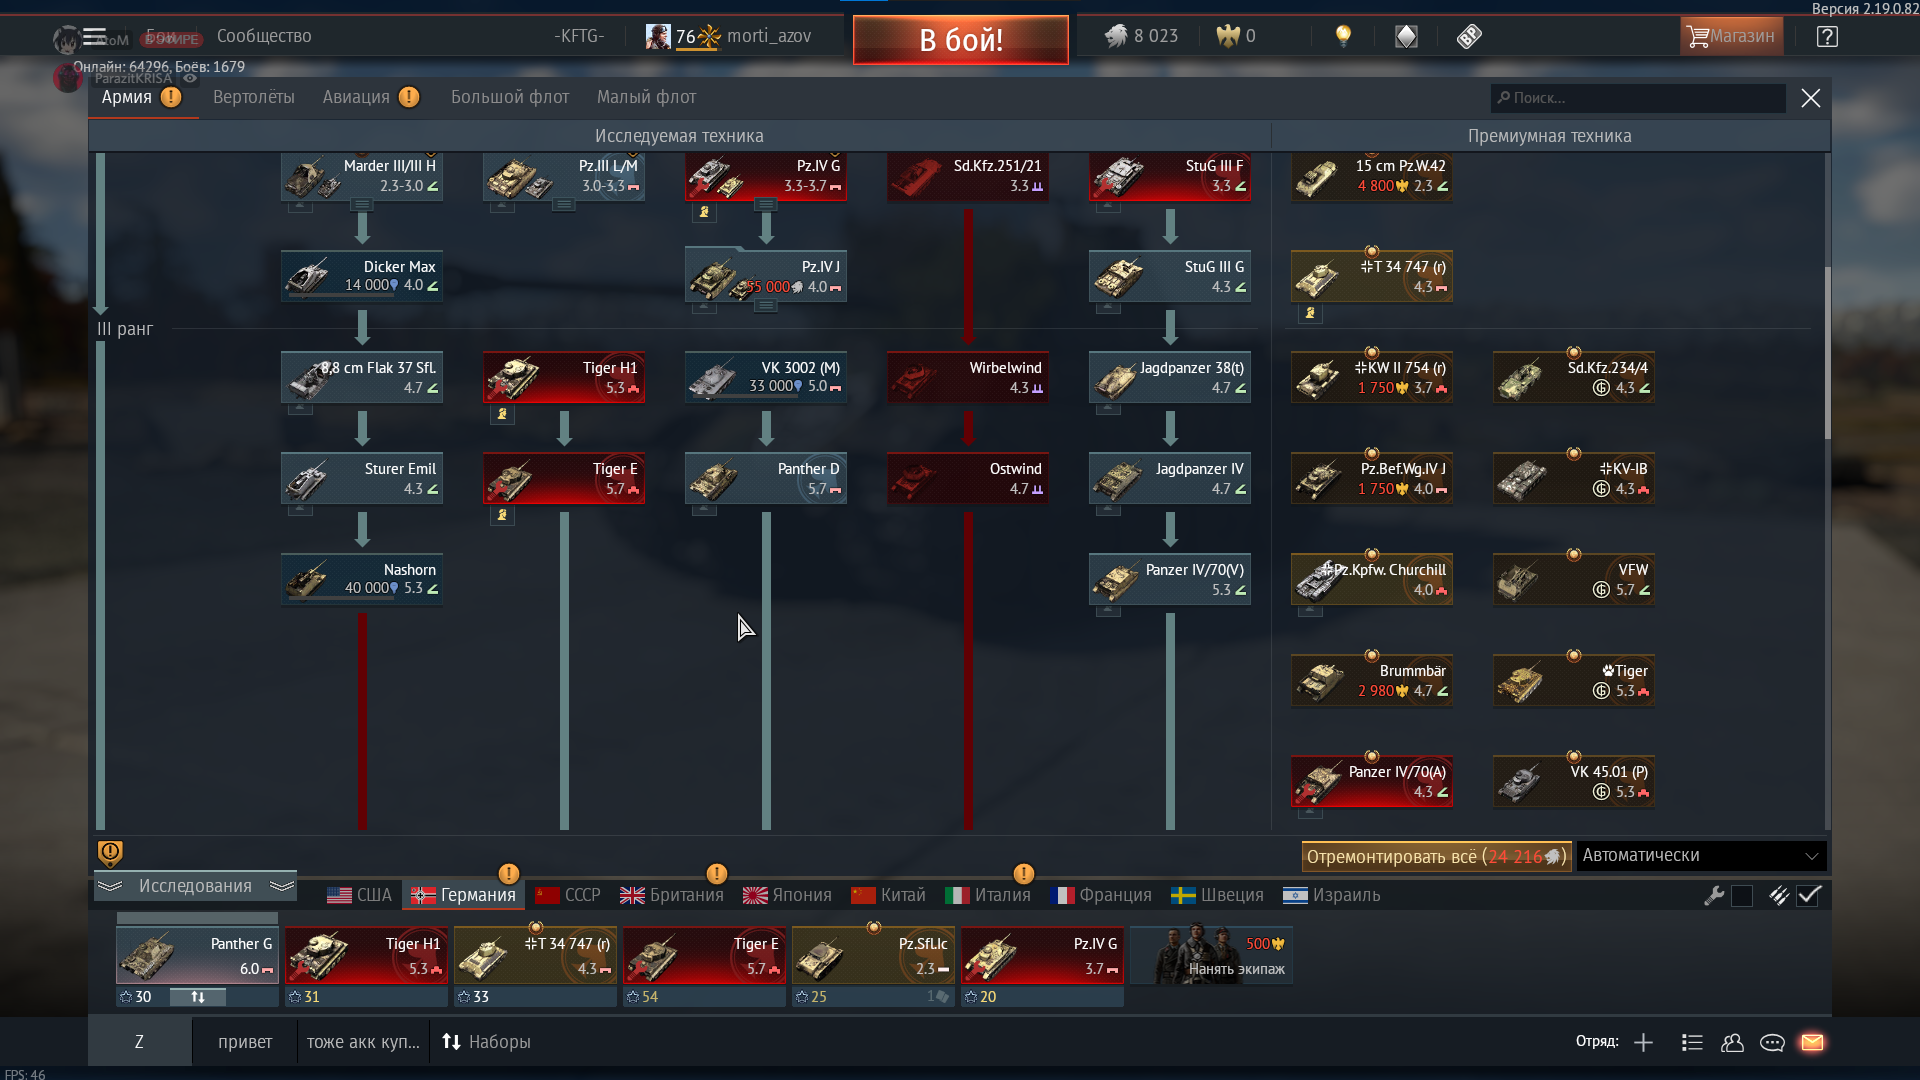Click the lightbulb hints icon
The height and width of the screenshot is (1080, 1920).
(x=1343, y=37)
